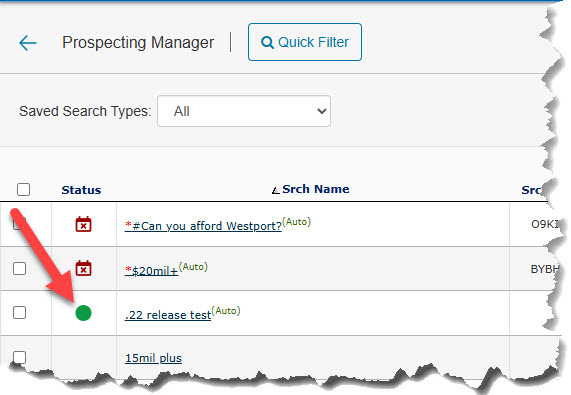This screenshot has height=395, width=571.
Task: Click the BYBH code in the $20mil+ row
Action: pos(544,269)
